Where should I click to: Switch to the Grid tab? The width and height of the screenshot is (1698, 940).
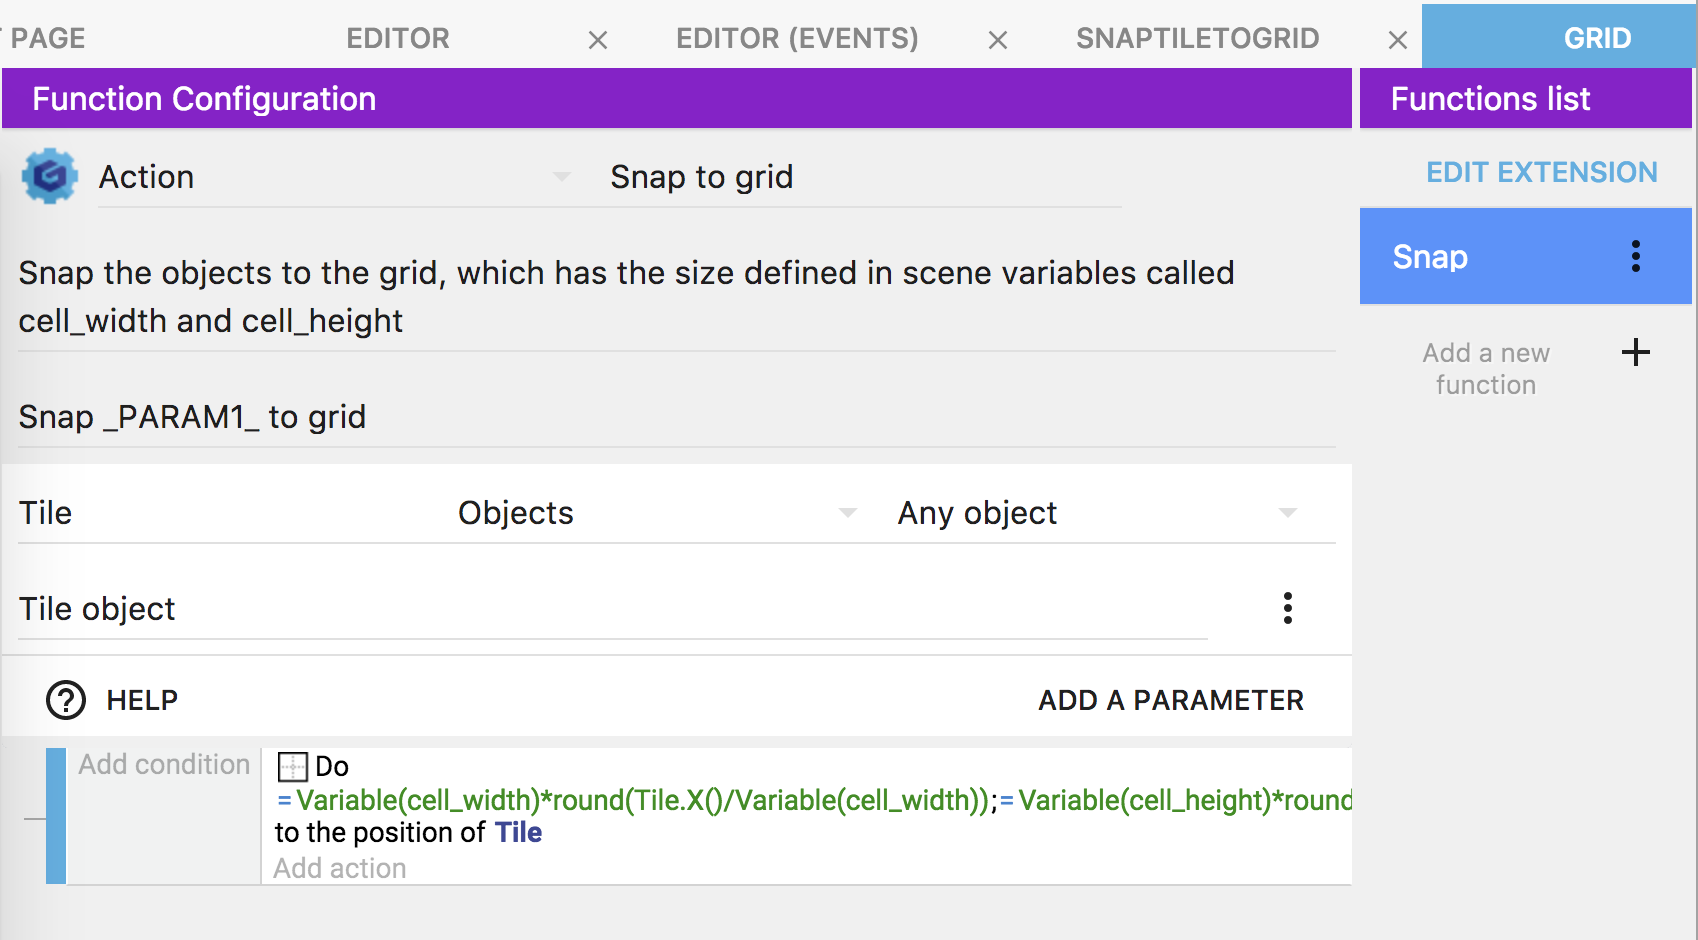click(x=1596, y=38)
